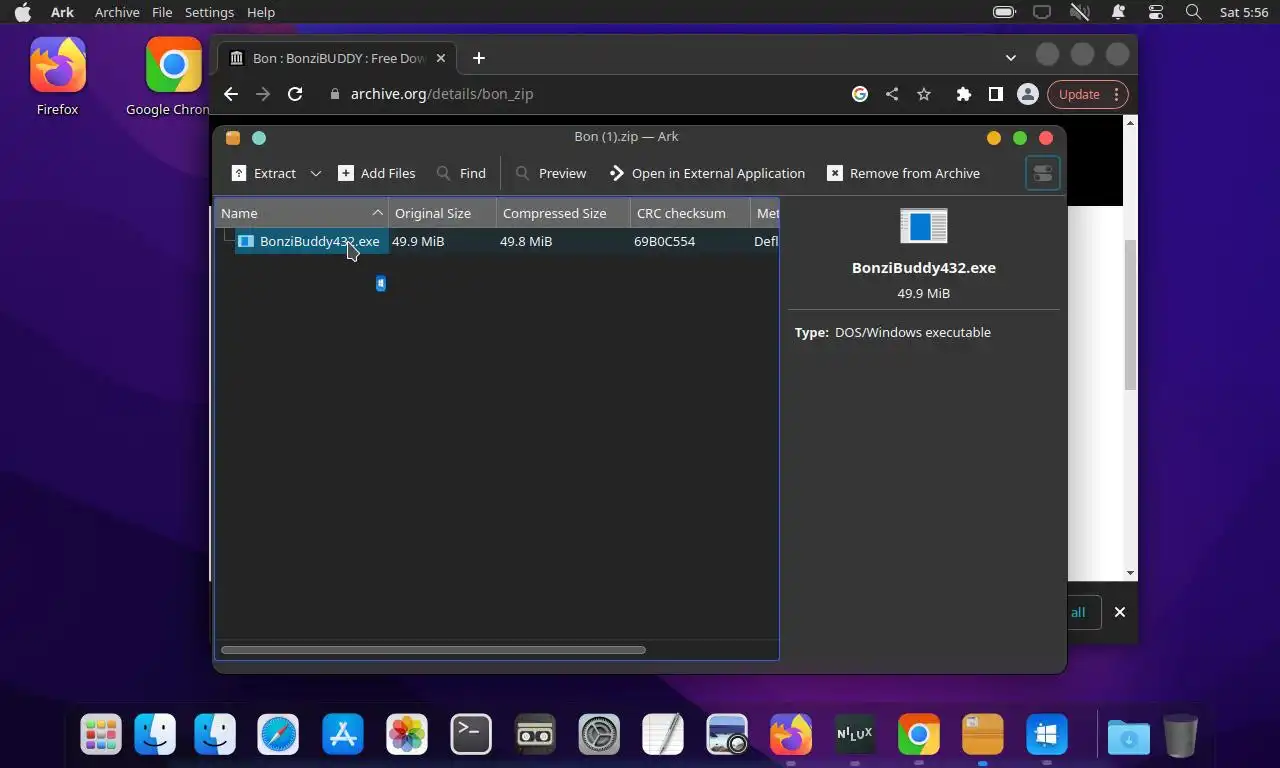Go back in Chrome
The height and width of the screenshot is (768, 1280).
coord(231,94)
